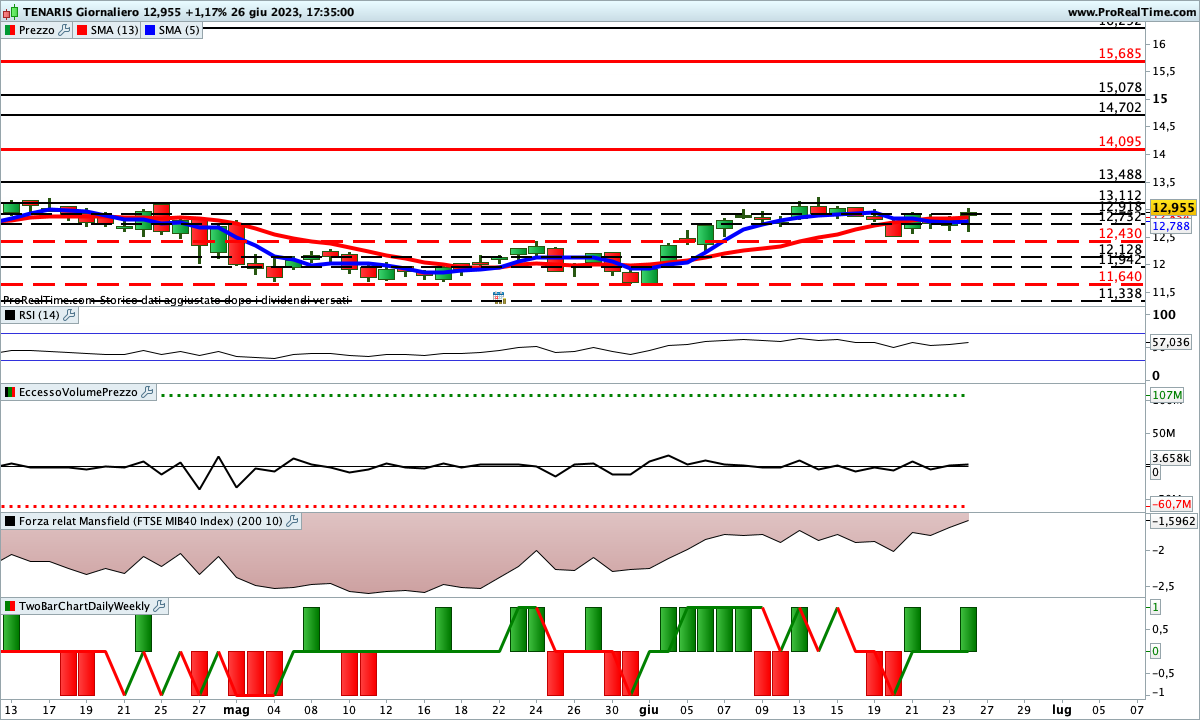Image resolution: width=1200 pixels, height=720 pixels.
Task: Click the 13,112 level label
Action: tap(1120, 195)
